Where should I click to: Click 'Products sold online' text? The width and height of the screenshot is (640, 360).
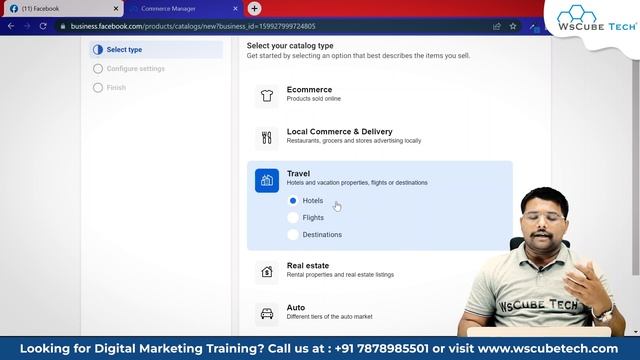click(x=313, y=99)
